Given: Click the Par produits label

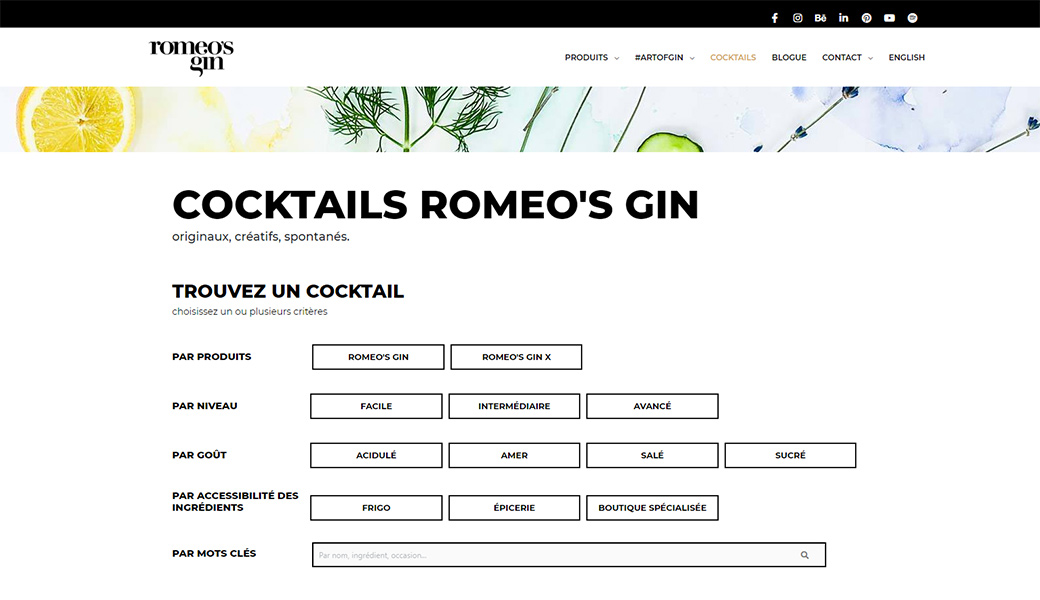Looking at the screenshot, I should coord(212,357).
